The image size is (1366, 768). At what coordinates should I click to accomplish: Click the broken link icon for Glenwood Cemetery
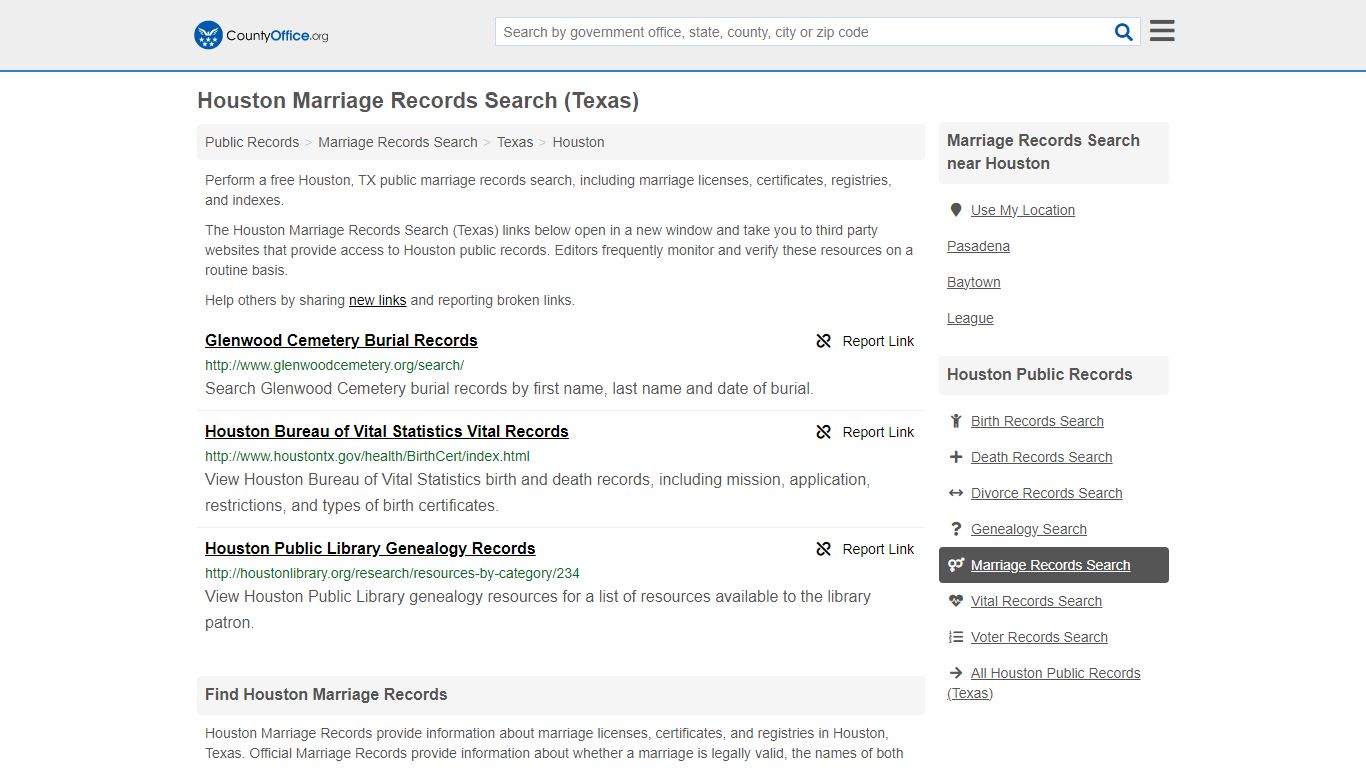point(824,341)
